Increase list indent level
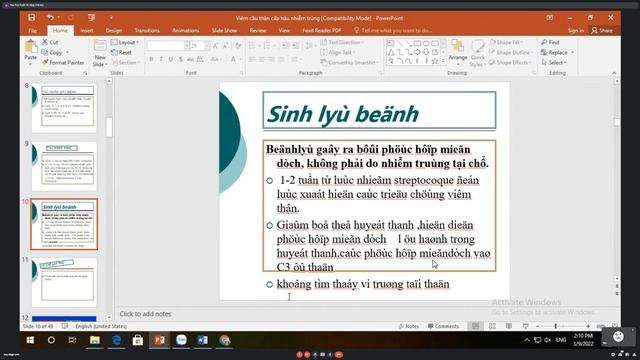 click(296, 45)
